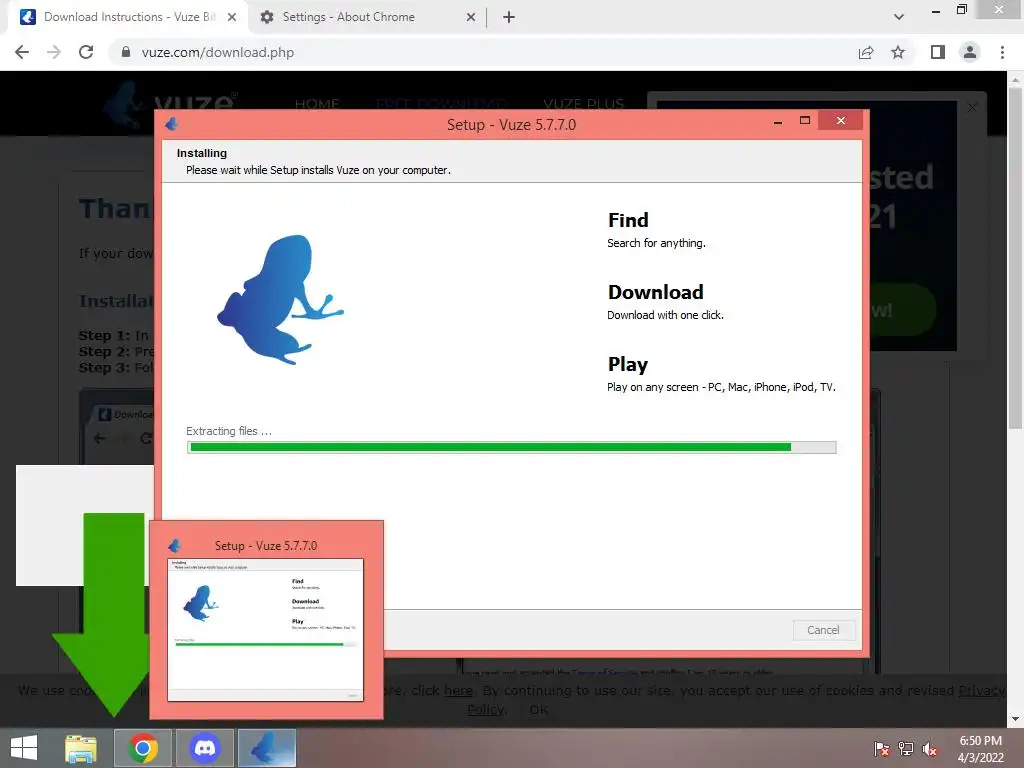Click the scrollbar up arrow

click(x=1015, y=80)
